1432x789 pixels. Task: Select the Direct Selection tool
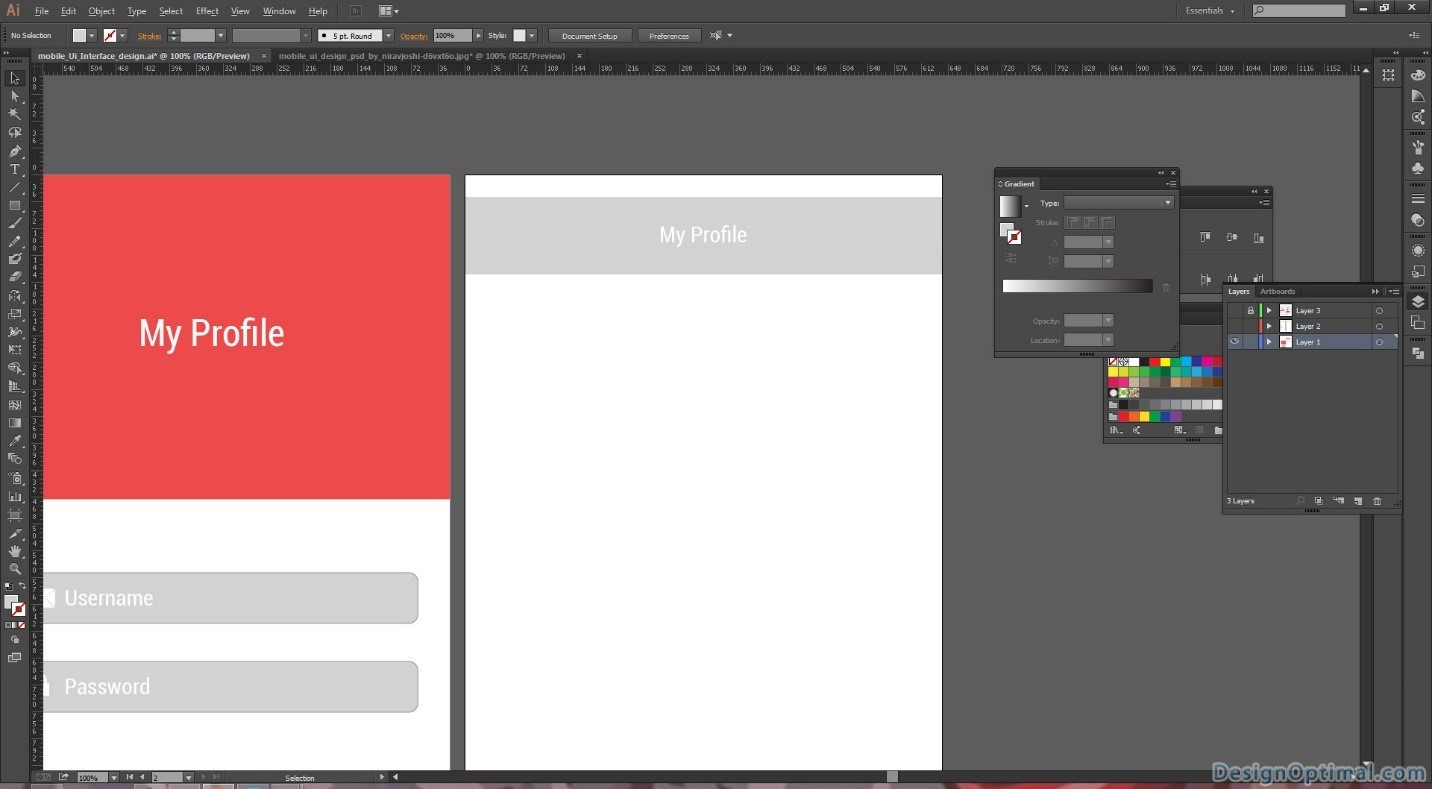(15, 96)
